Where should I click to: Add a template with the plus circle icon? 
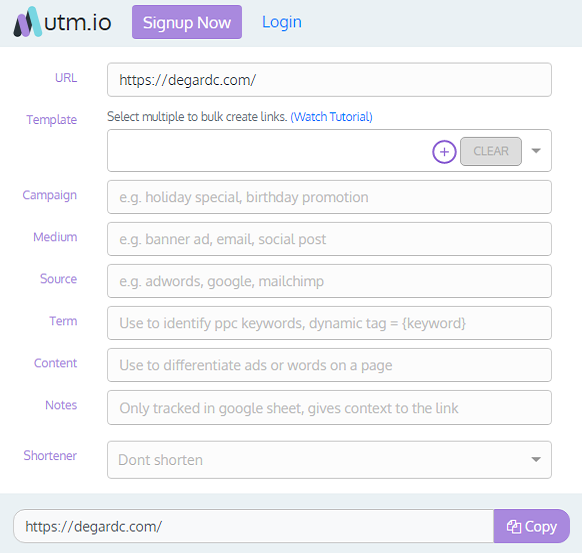coord(444,151)
